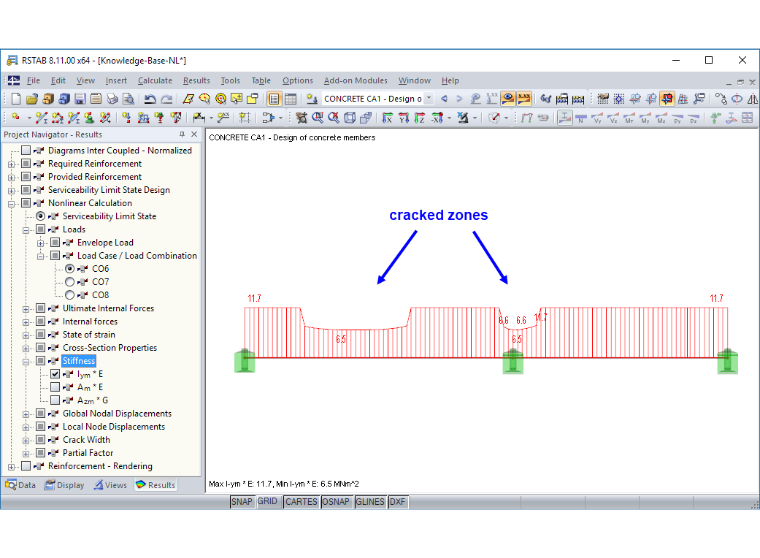Show shear force Vy diagram icon

point(597,118)
